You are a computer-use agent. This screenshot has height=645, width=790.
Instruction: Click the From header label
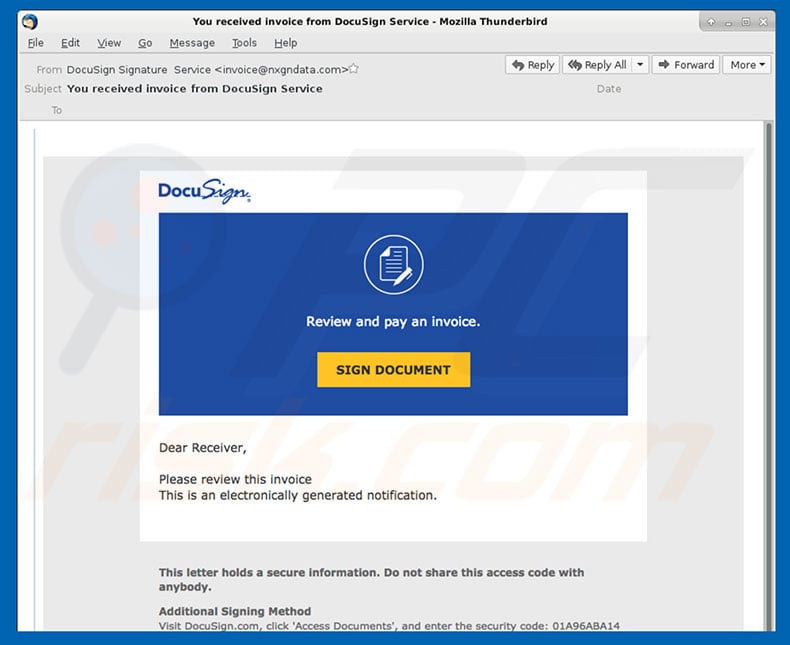tap(49, 70)
